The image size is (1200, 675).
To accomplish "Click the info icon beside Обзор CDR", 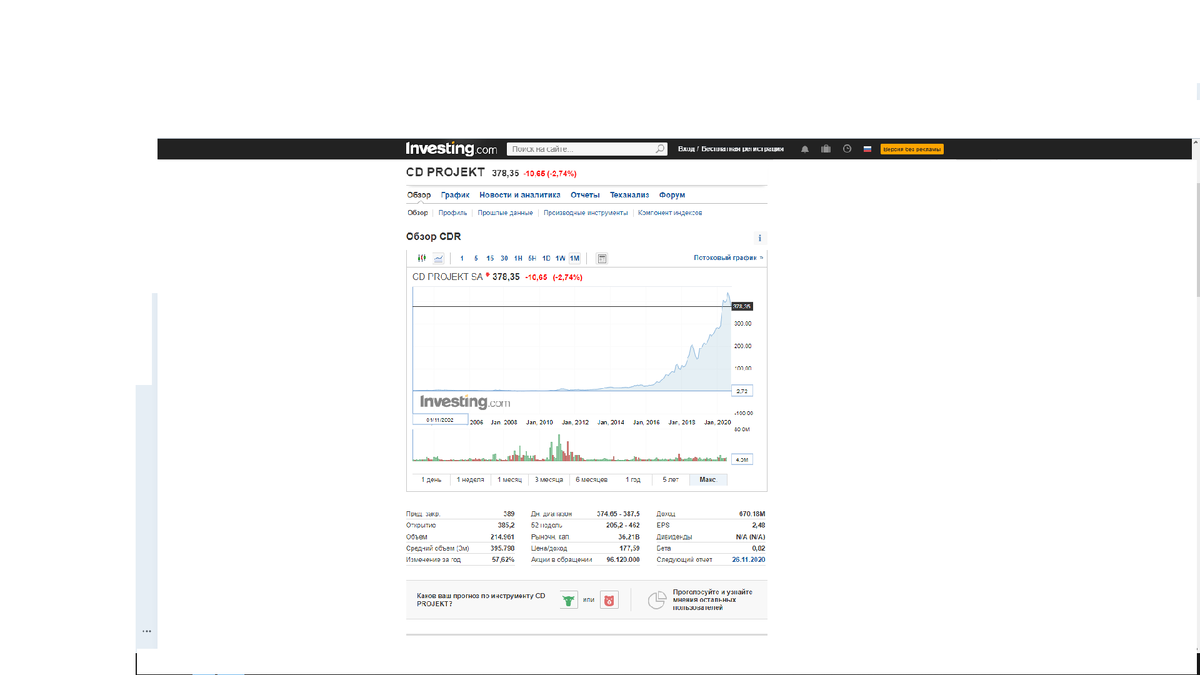I will (x=760, y=238).
